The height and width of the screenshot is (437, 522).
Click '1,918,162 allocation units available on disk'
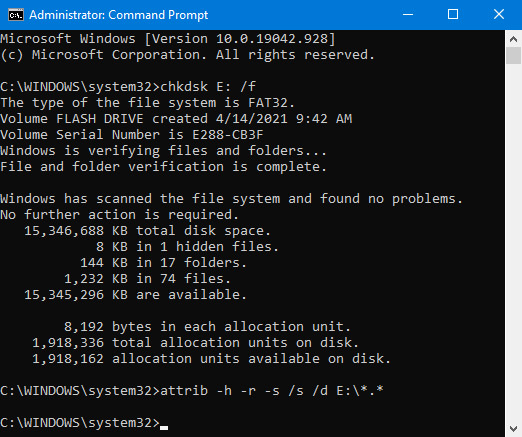pyautogui.click(x=211, y=359)
